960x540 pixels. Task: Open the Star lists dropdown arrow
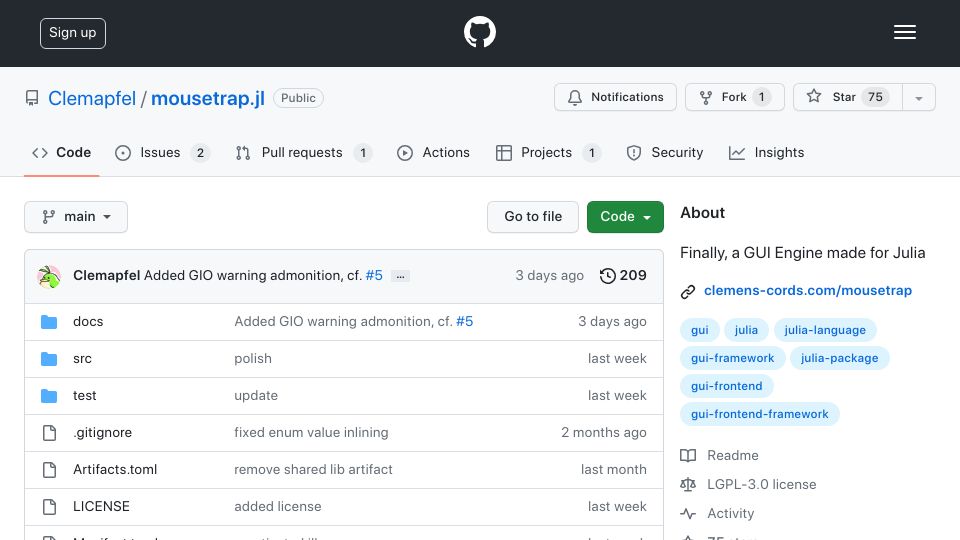918,97
